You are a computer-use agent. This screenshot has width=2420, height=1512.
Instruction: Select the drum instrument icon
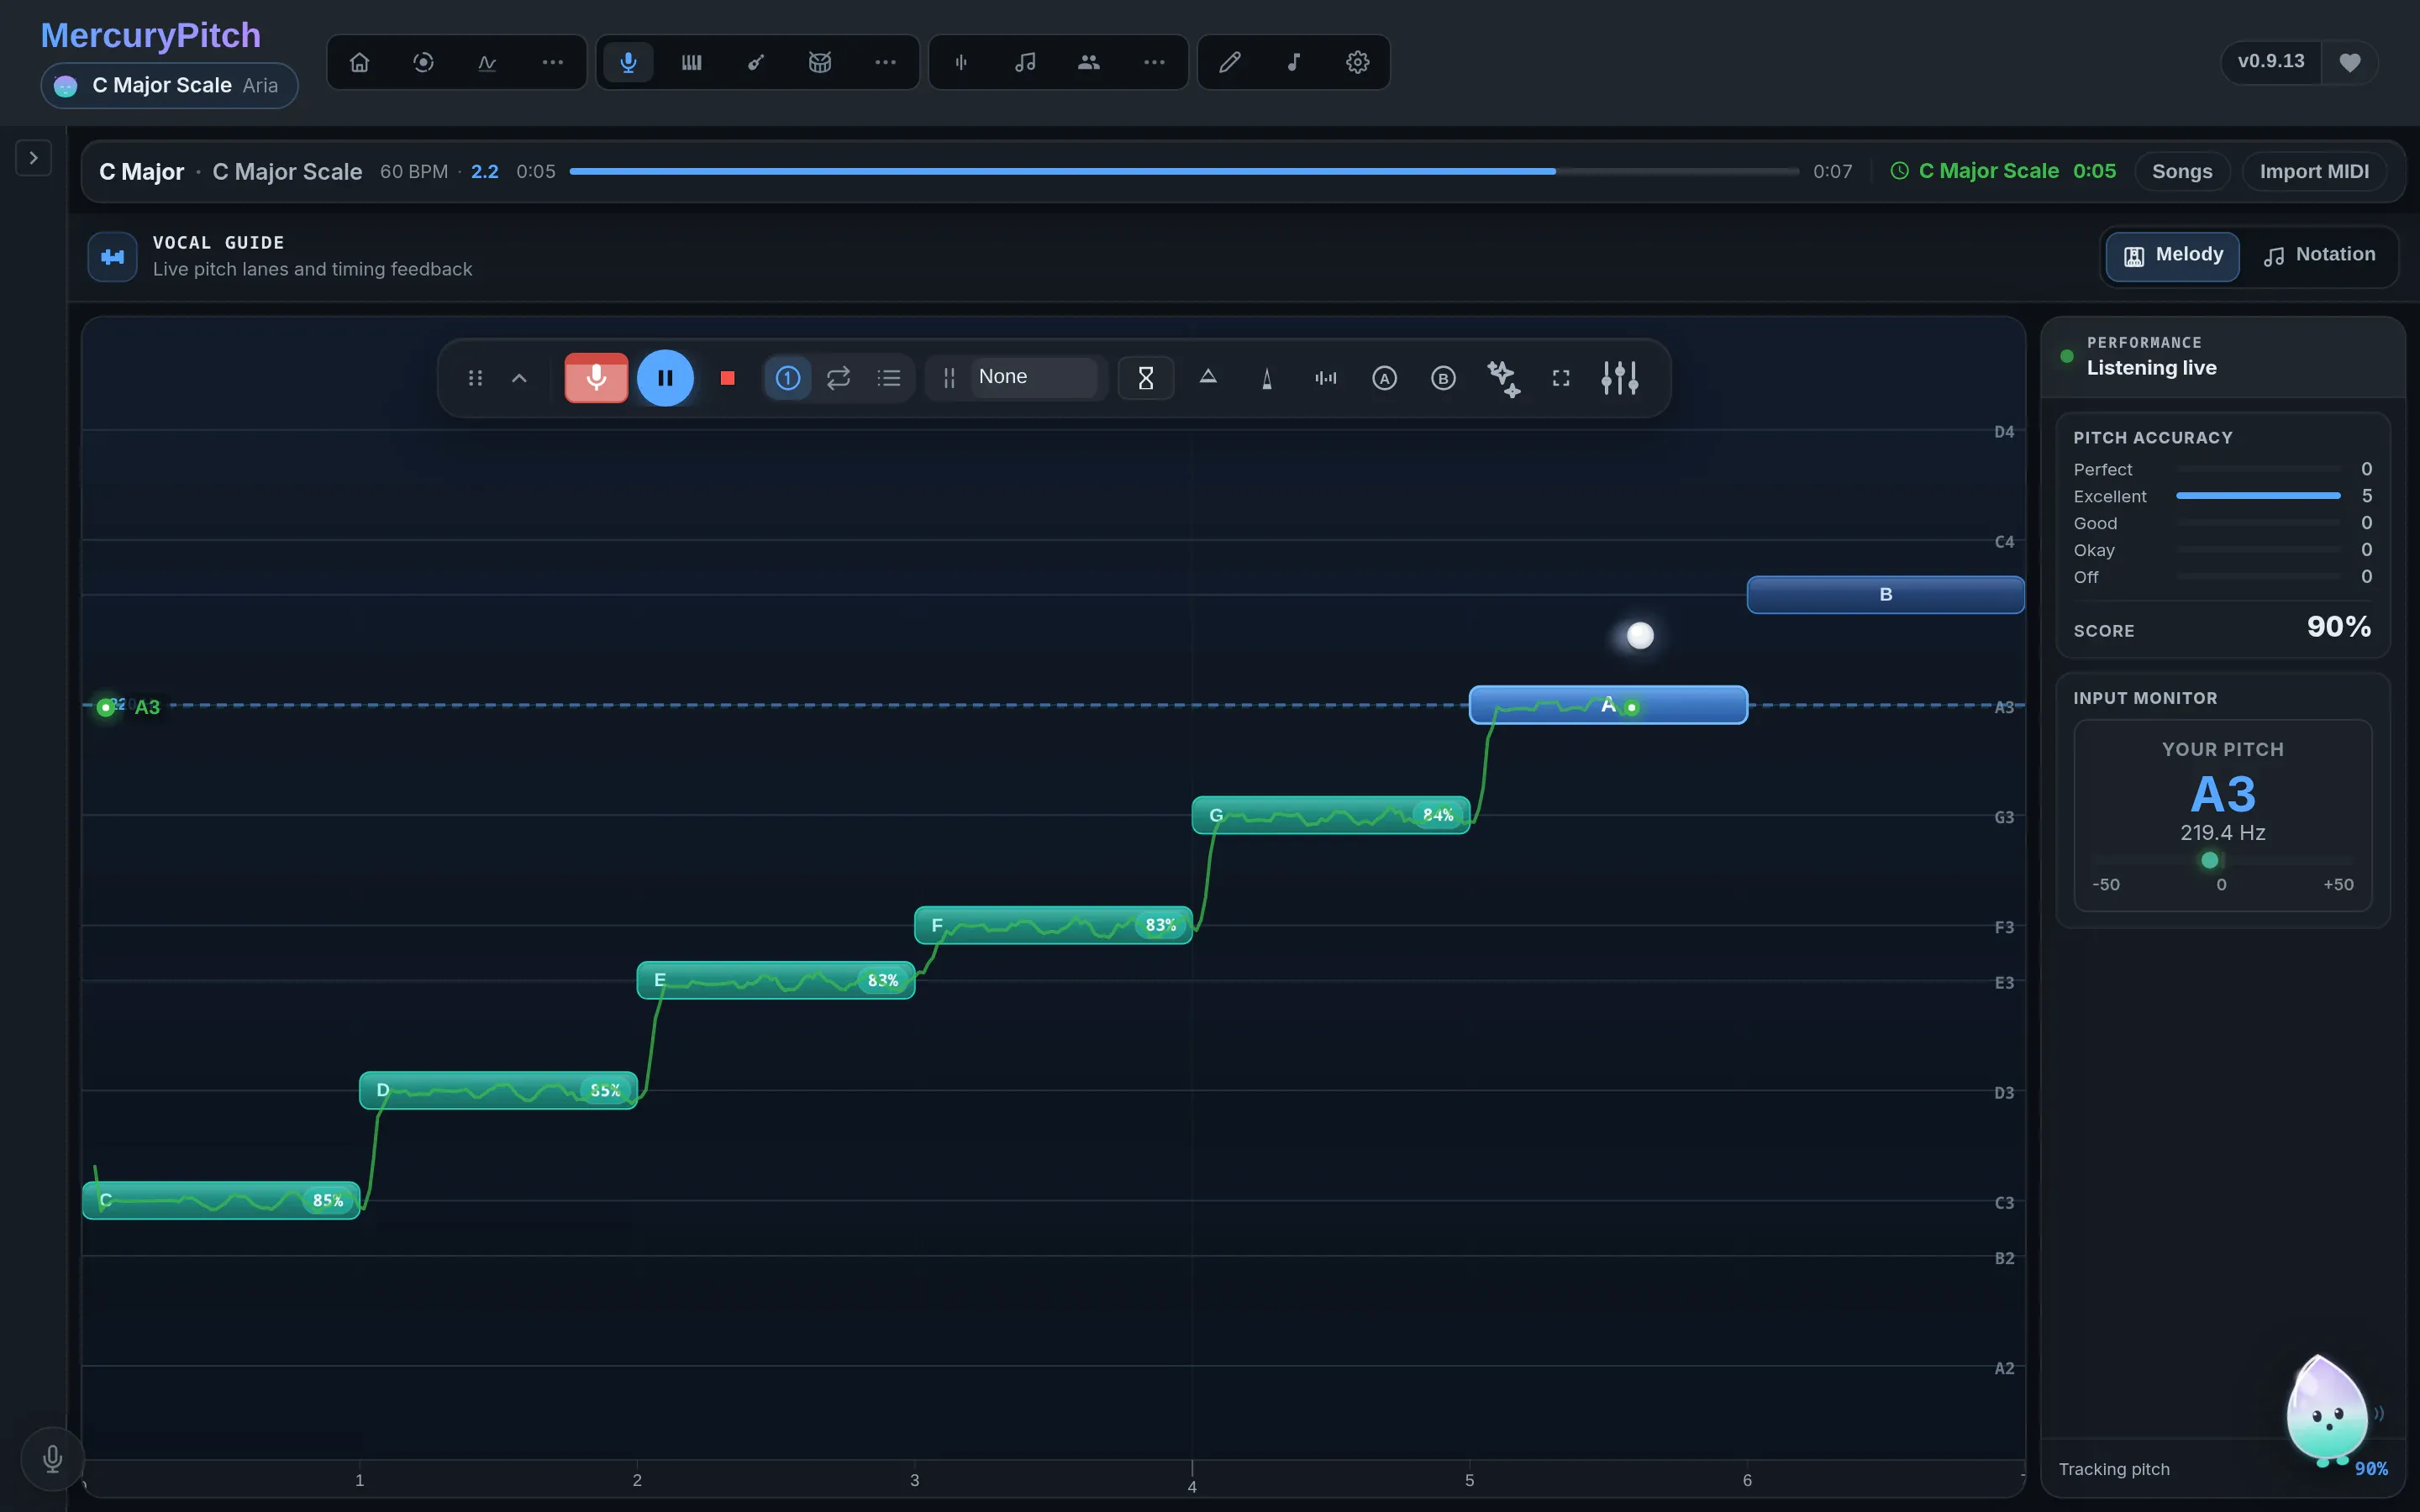pyautogui.click(x=820, y=62)
